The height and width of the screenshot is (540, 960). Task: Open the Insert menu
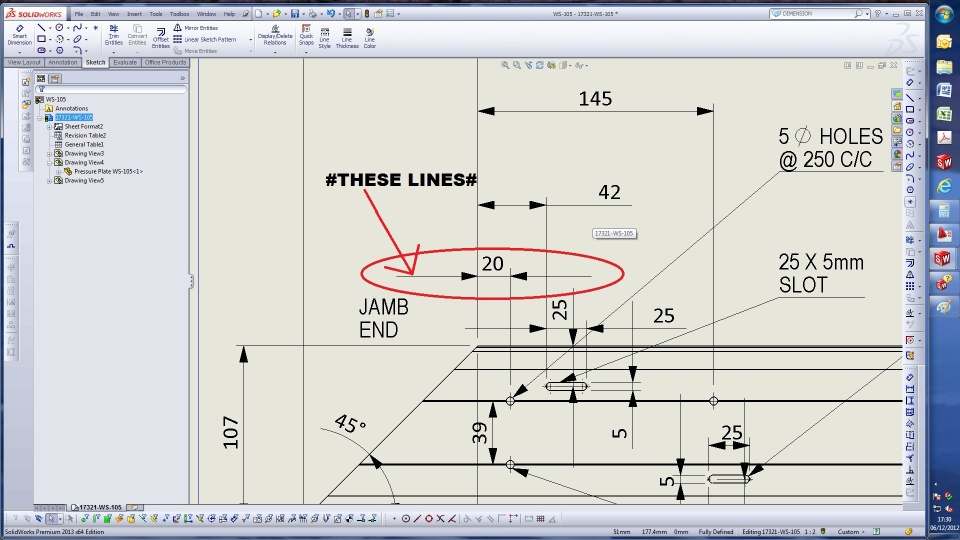pos(134,13)
